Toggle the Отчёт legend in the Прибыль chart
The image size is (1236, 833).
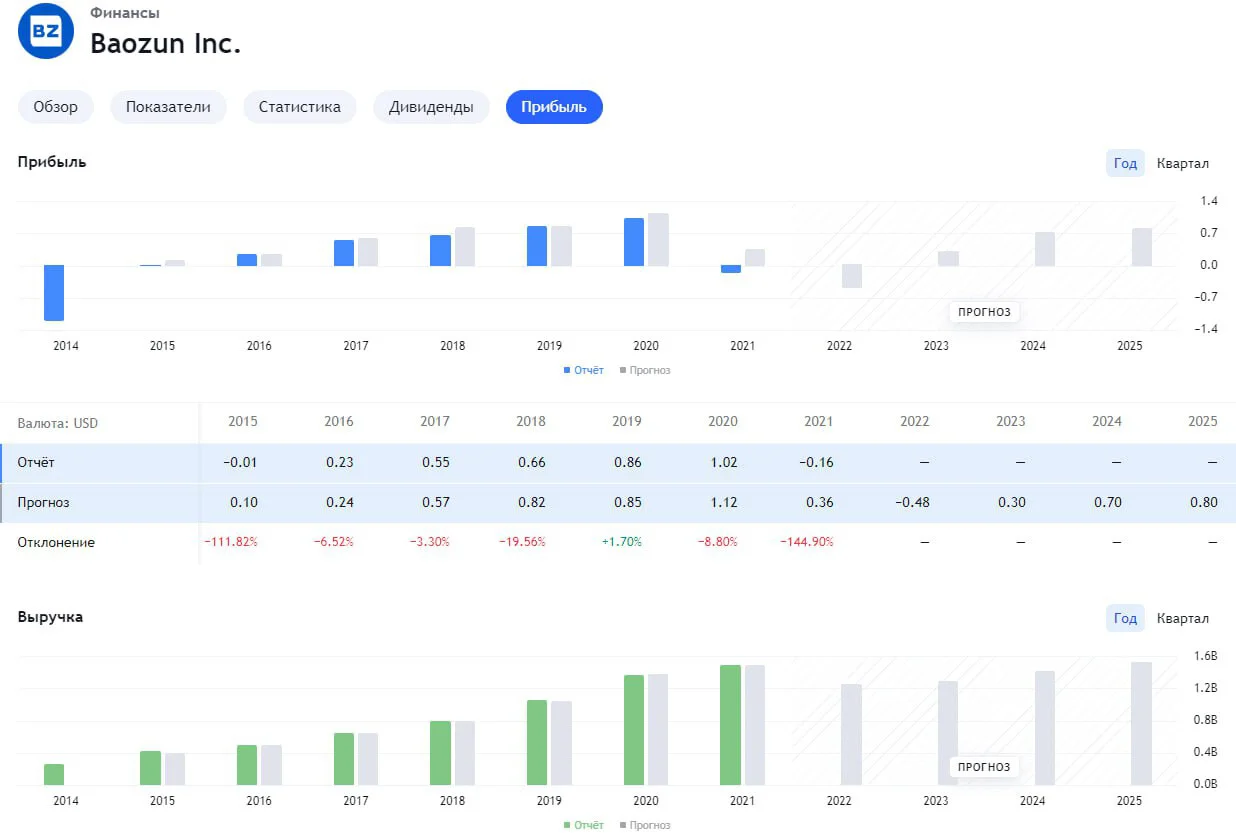[584, 370]
